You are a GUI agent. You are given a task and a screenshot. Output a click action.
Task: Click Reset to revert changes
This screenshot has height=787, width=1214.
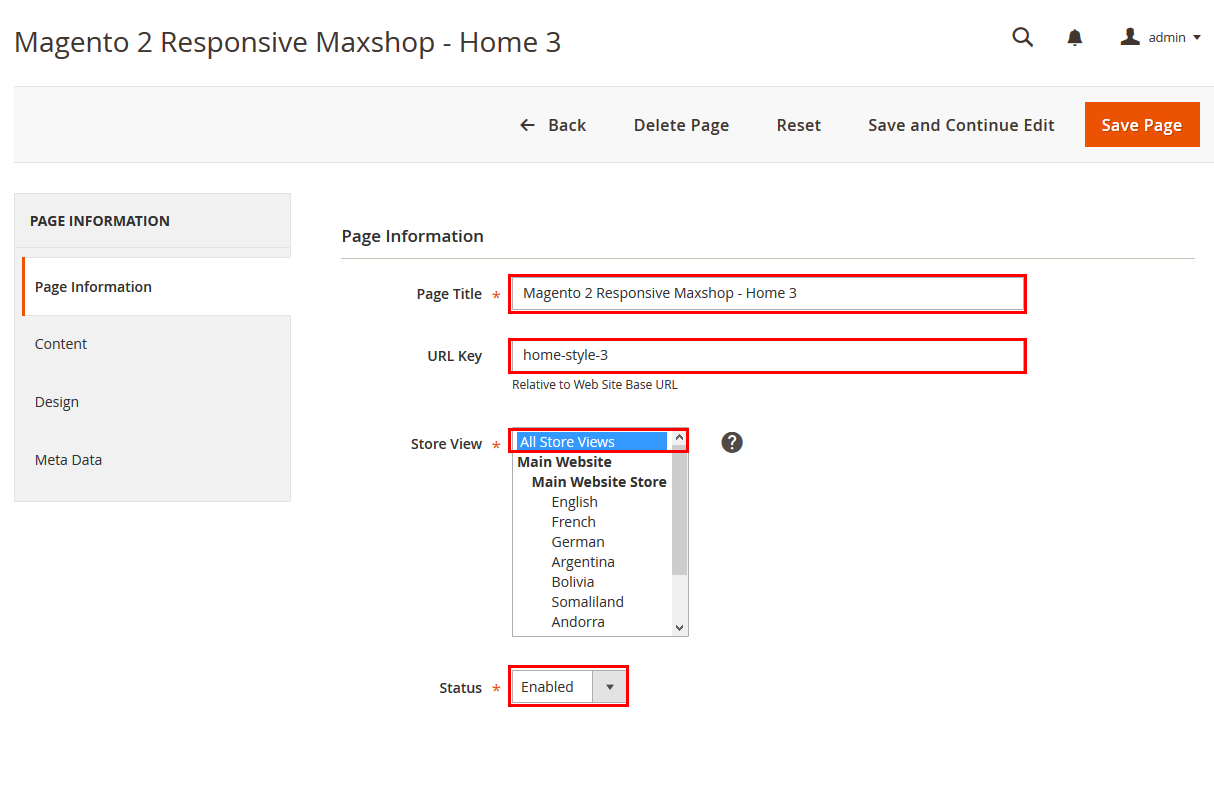[x=798, y=125]
